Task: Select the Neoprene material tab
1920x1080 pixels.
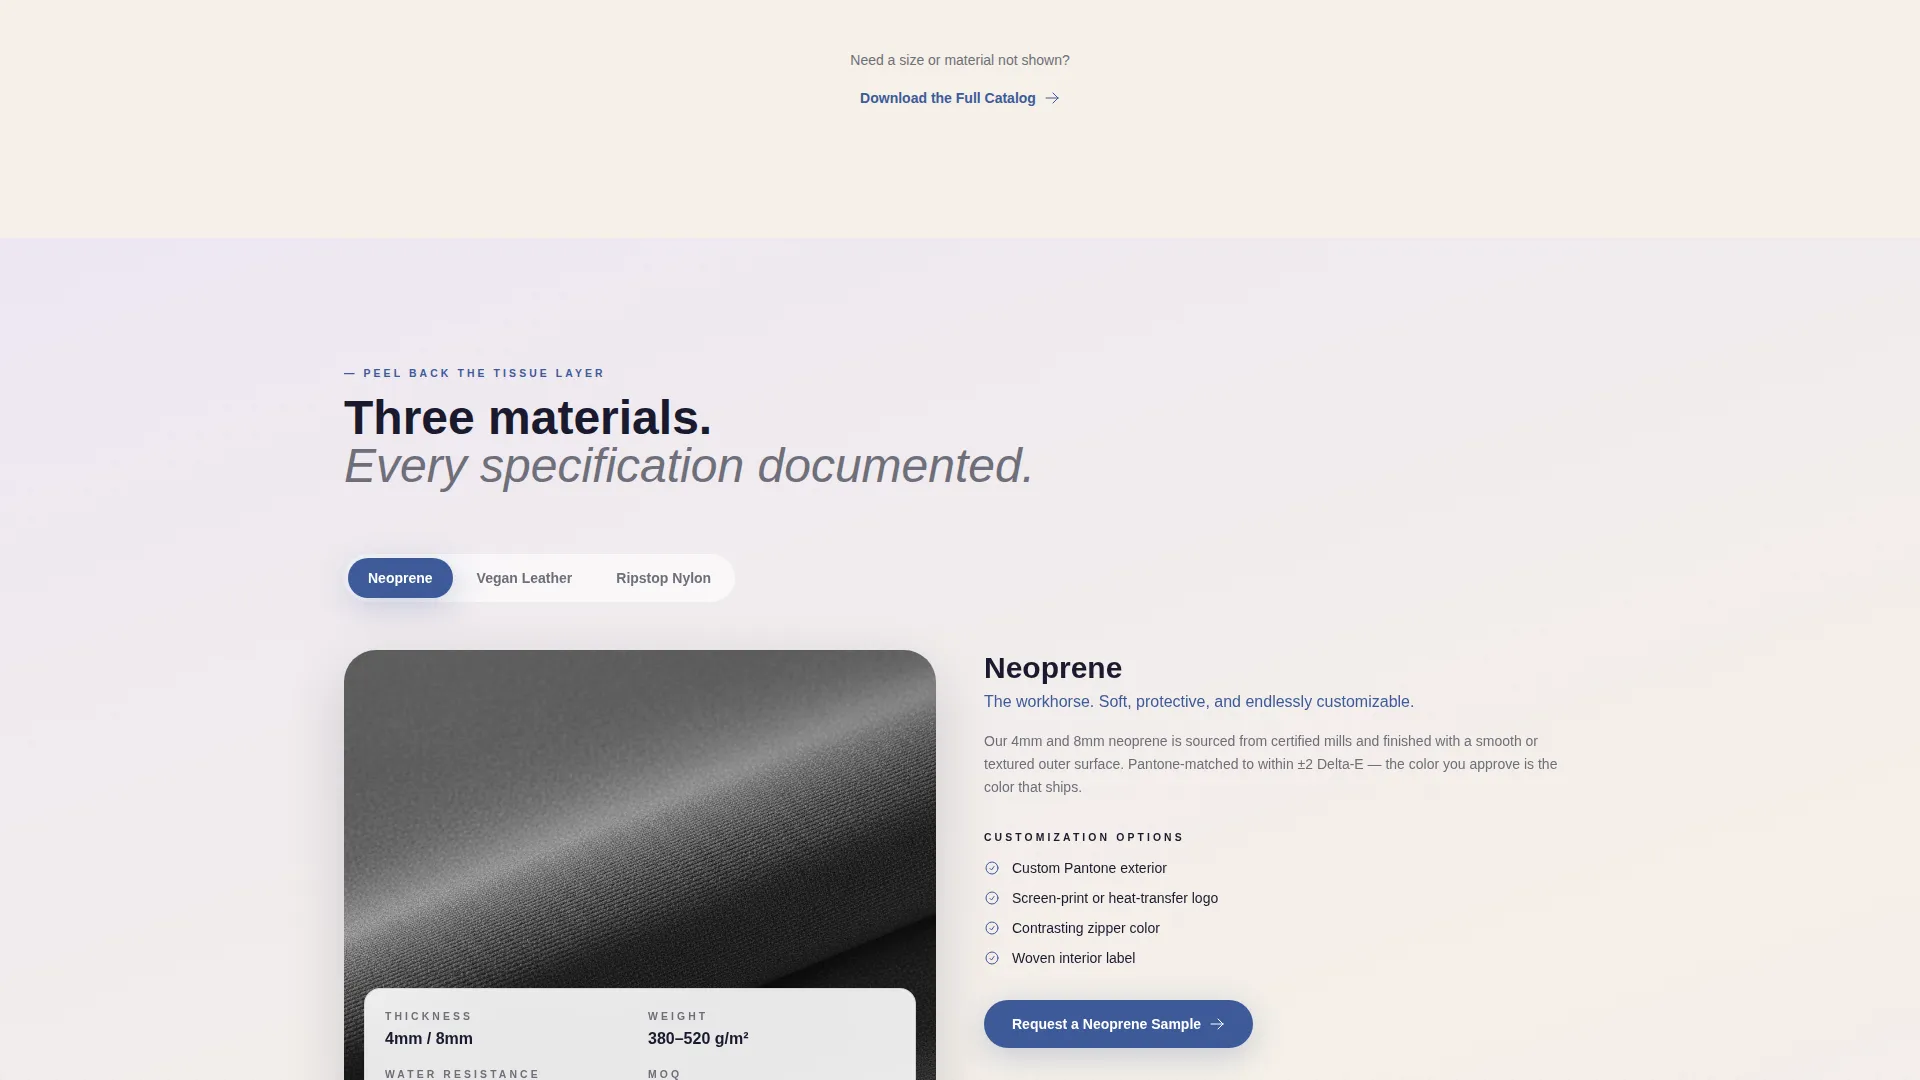Action: (x=400, y=578)
